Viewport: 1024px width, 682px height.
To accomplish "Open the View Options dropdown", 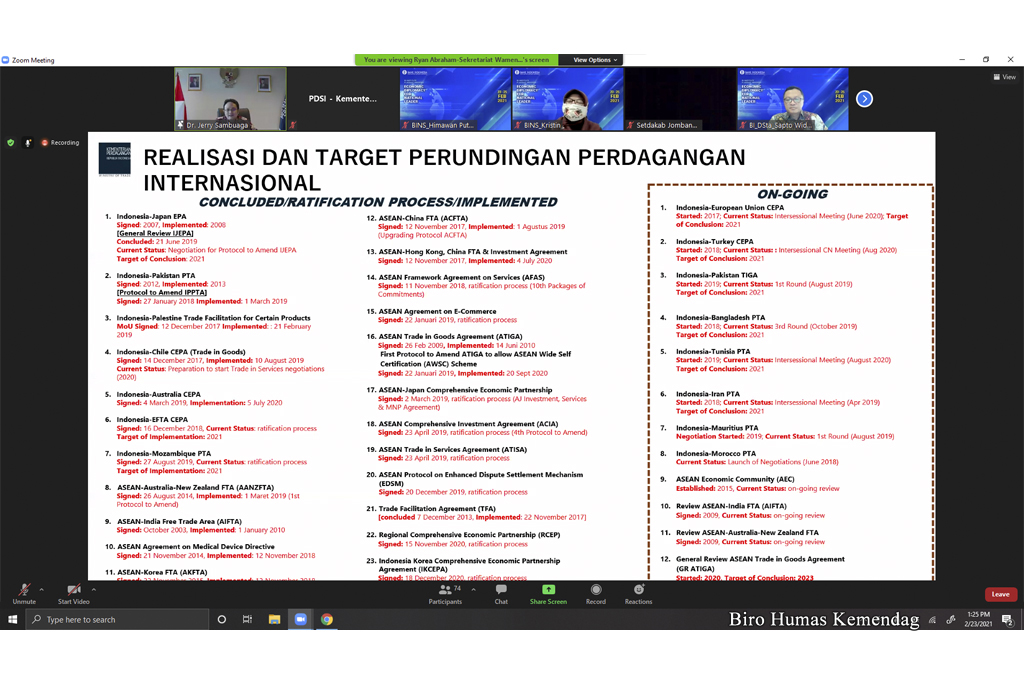I will [595, 59].
